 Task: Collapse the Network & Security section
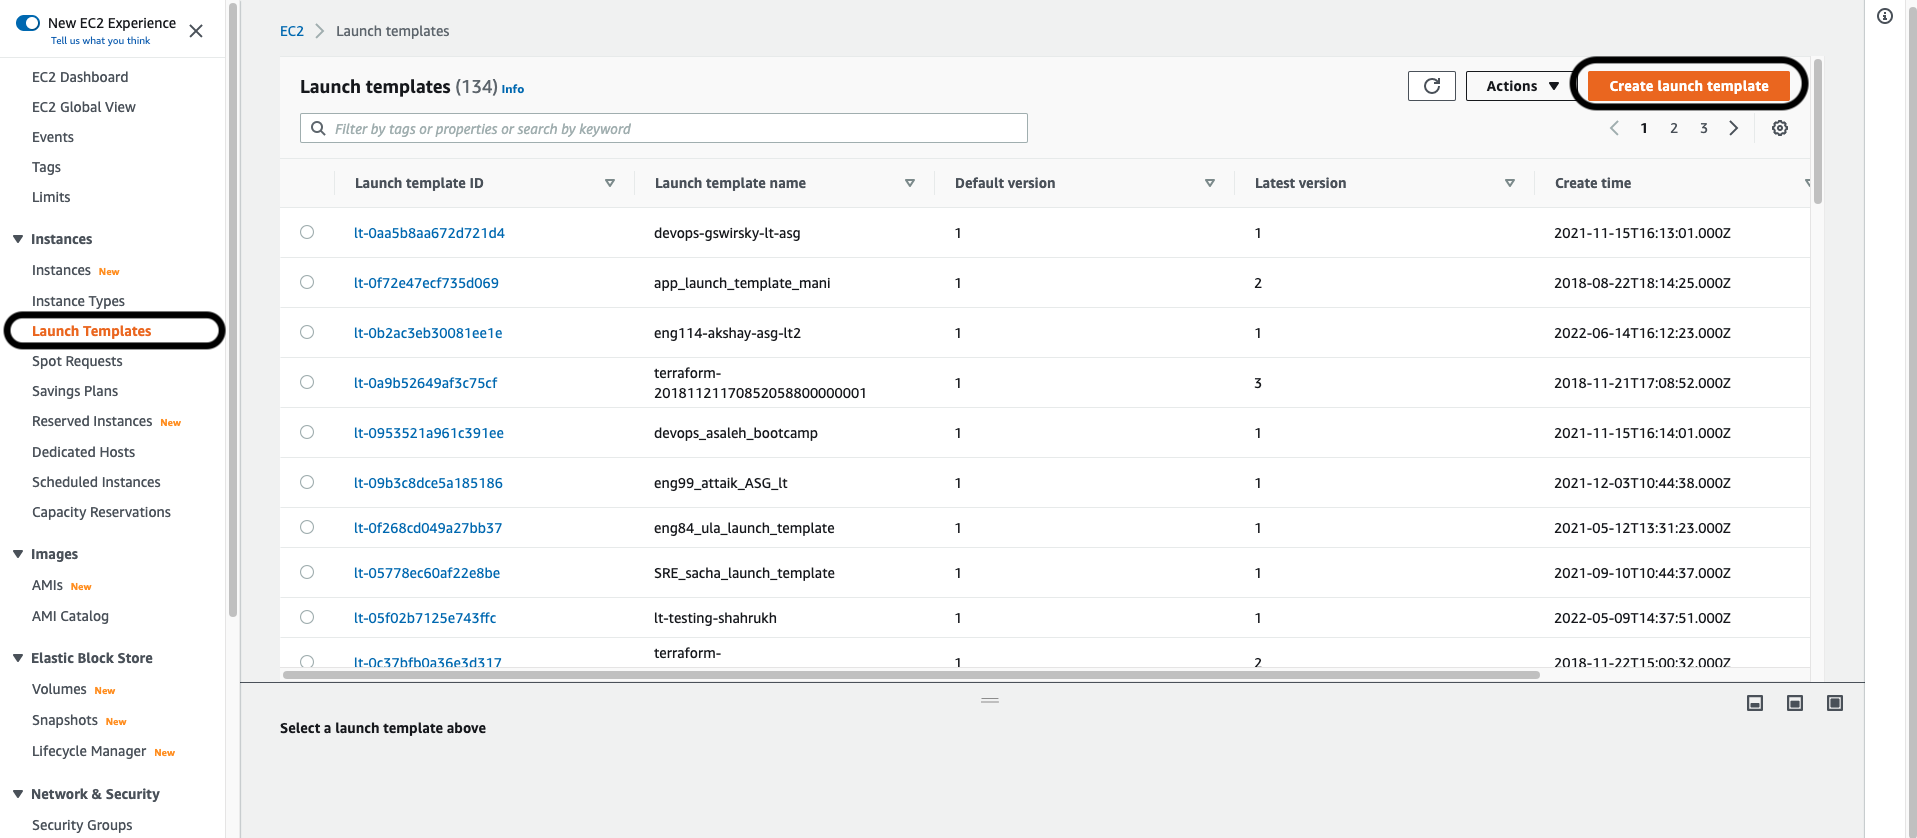(x=18, y=794)
